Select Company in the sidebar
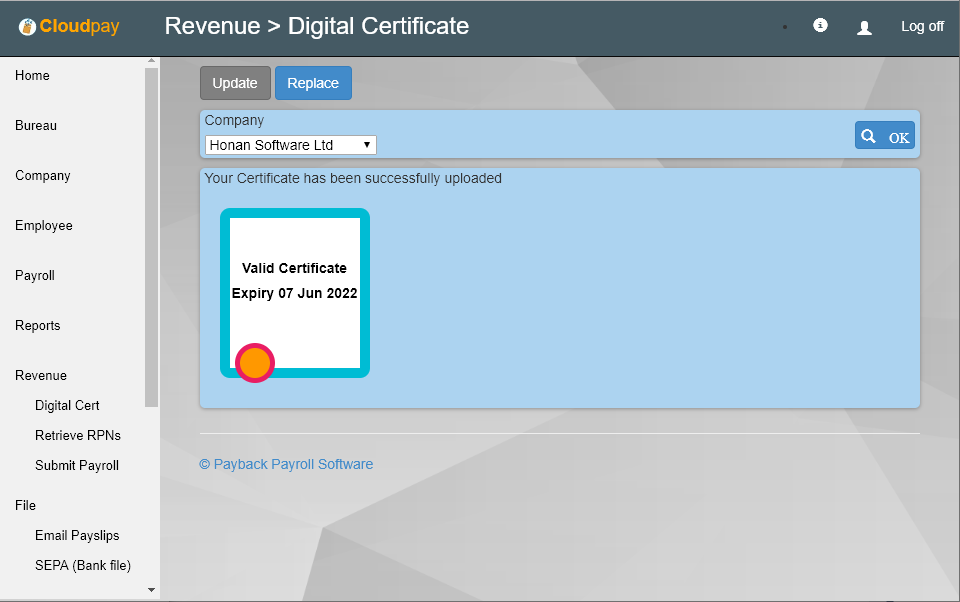 pos(43,176)
